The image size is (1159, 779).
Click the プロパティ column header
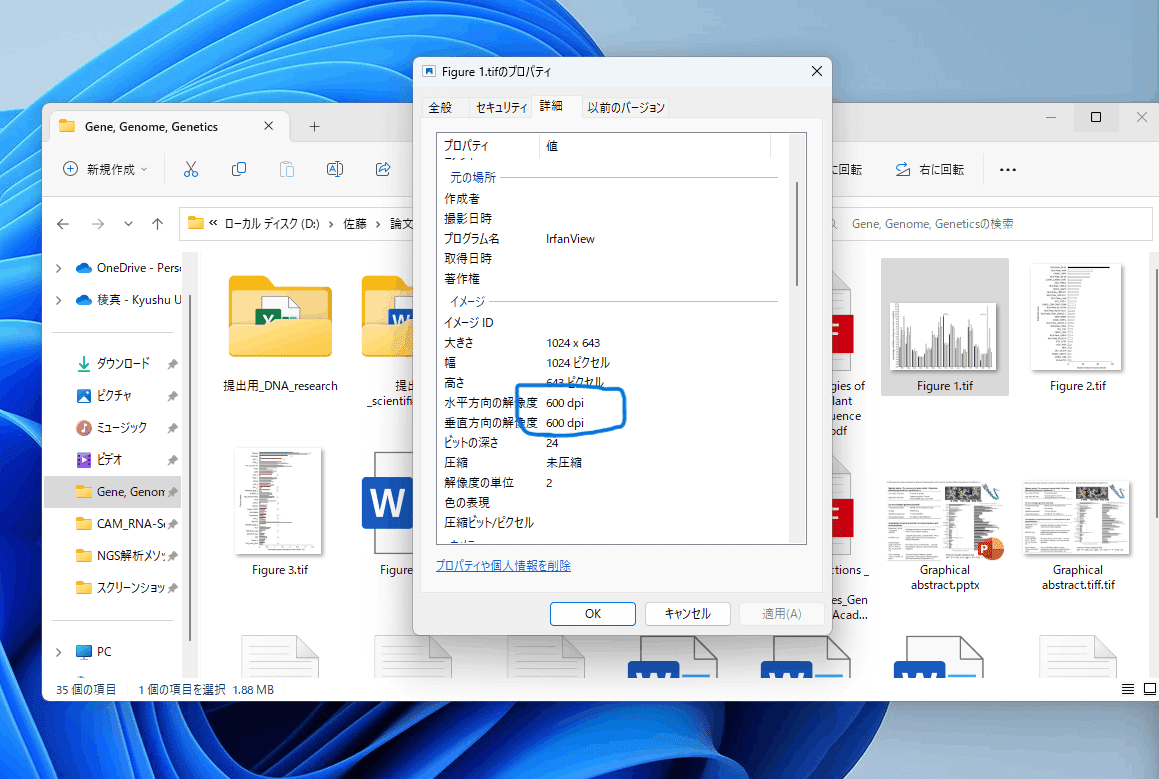click(x=489, y=146)
